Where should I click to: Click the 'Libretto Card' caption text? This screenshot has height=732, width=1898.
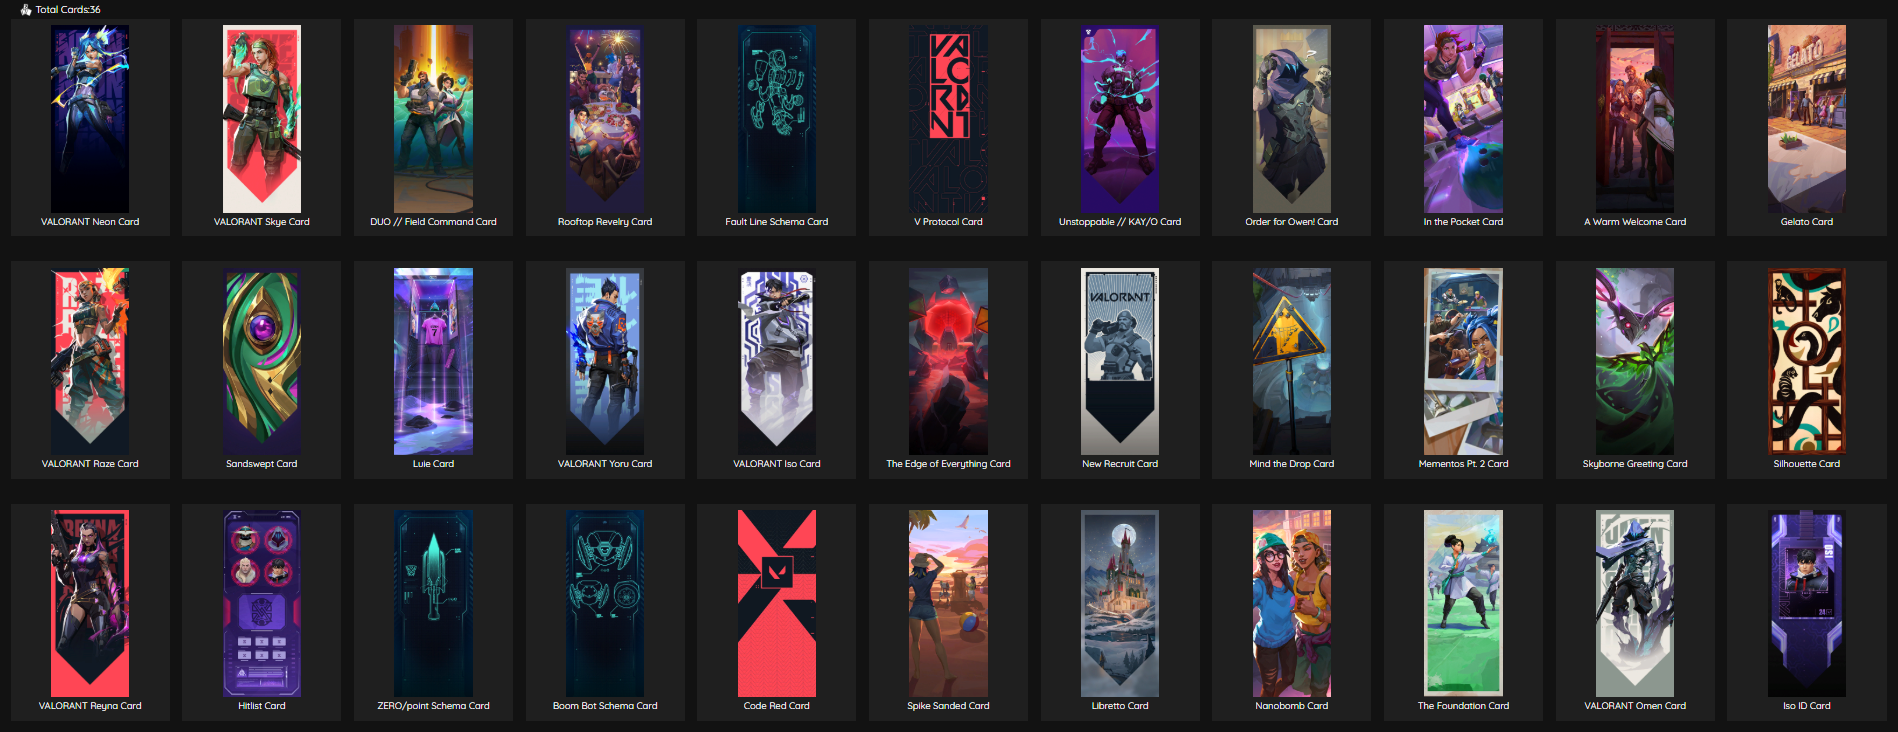1120,706
